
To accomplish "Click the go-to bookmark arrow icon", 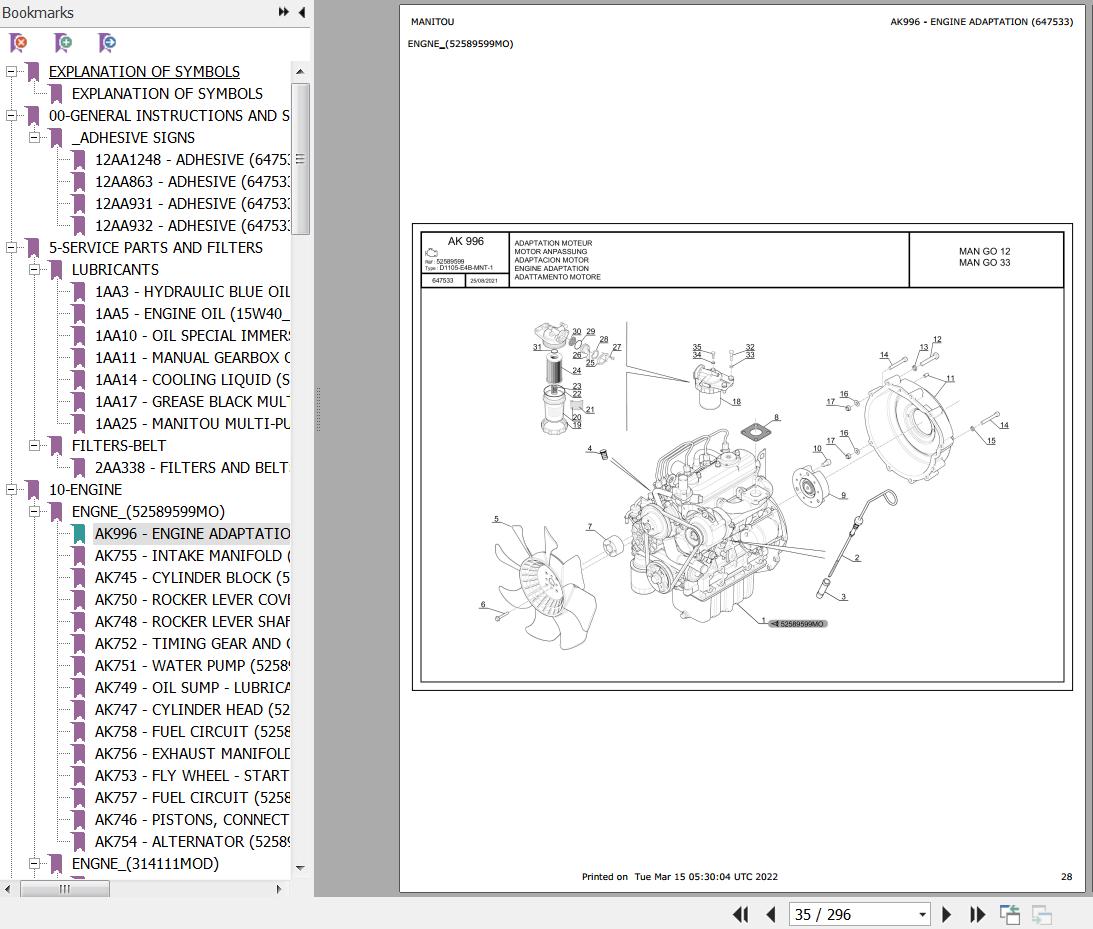I will 107,43.
